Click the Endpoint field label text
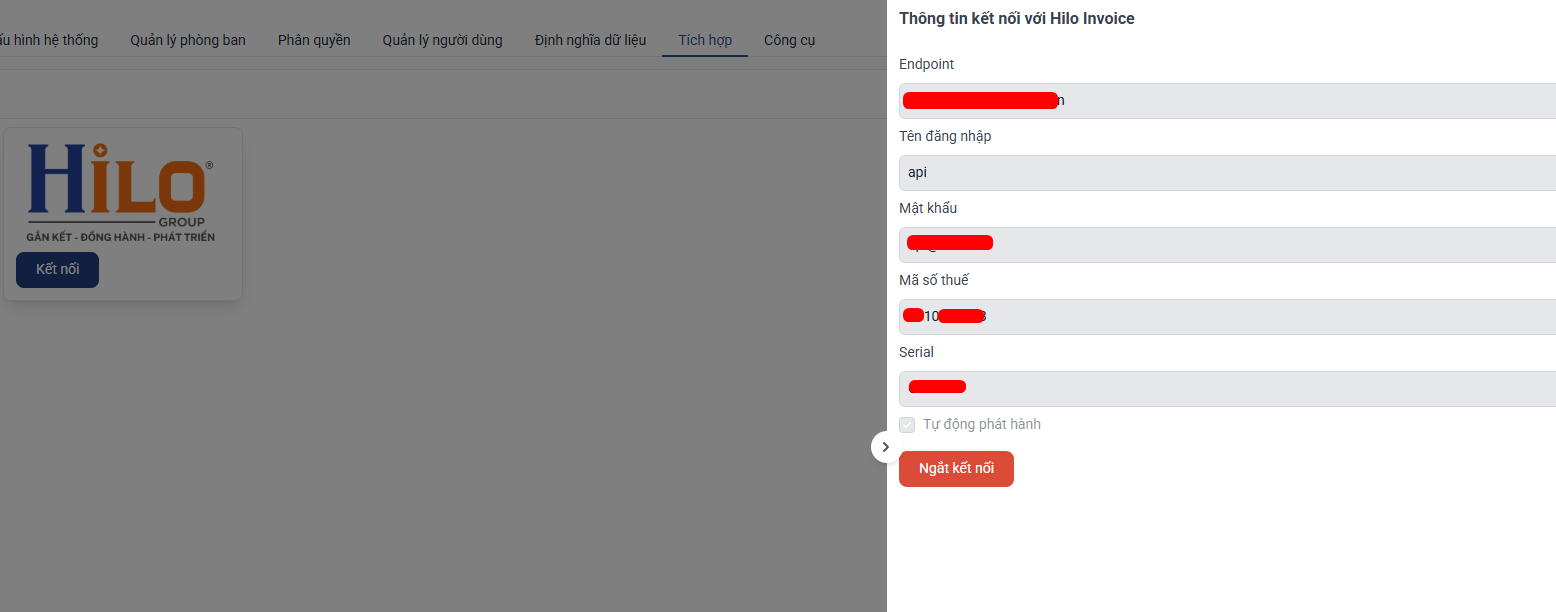Image resolution: width=1556 pixels, height=612 pixels. click(926, 64)
